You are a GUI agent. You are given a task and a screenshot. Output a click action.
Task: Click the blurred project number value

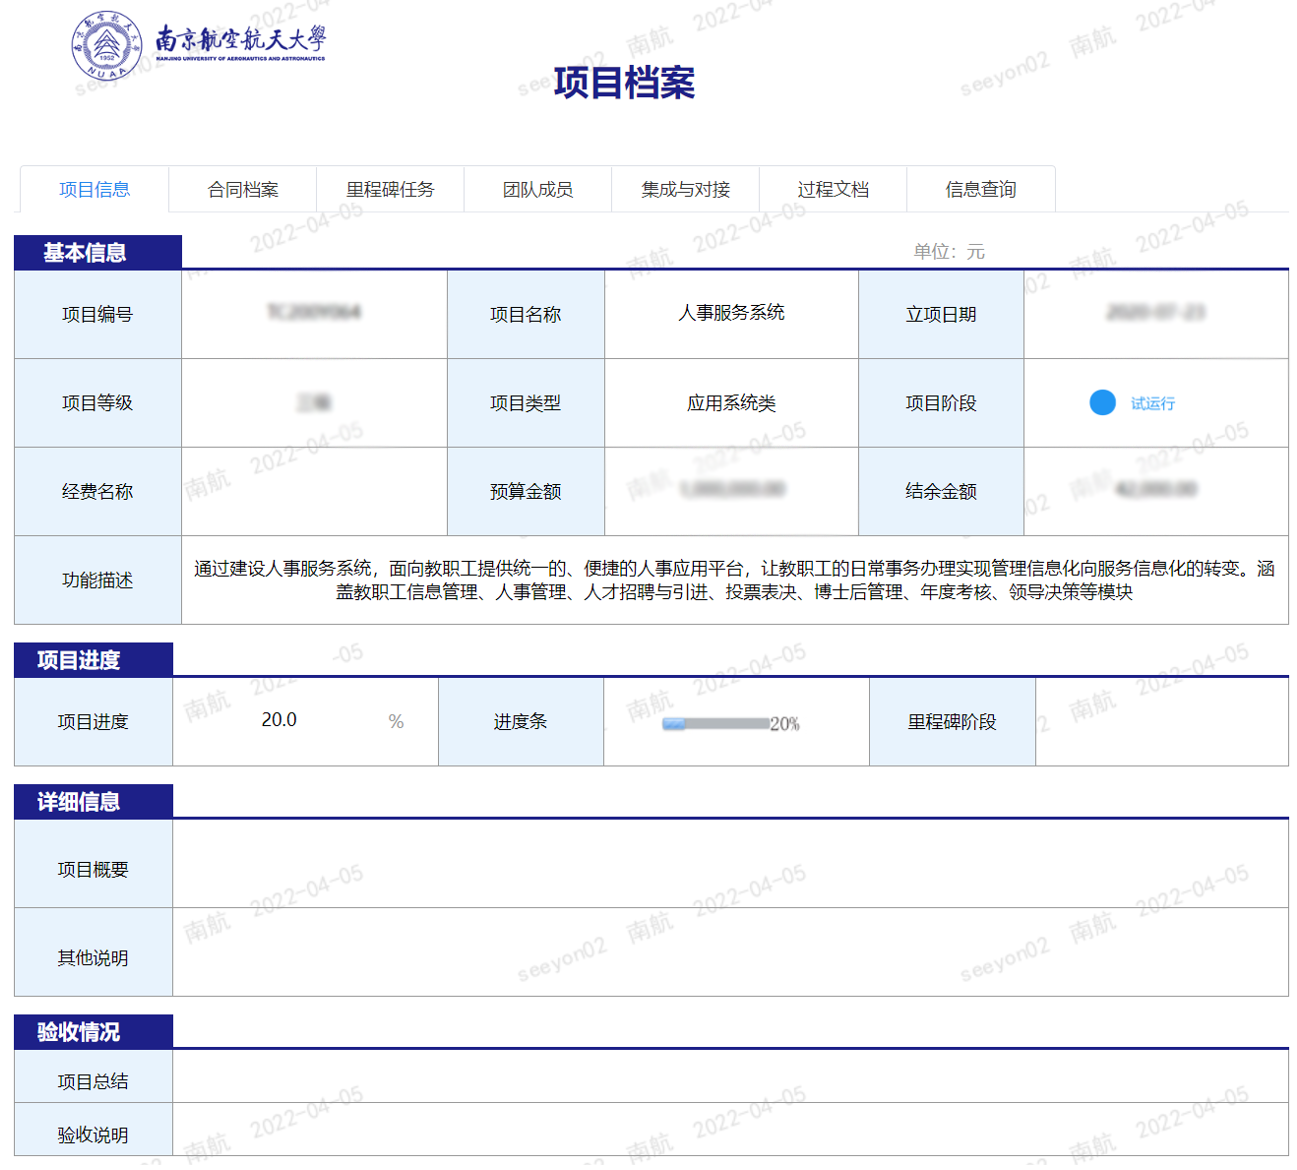click(x=314, y=312)
